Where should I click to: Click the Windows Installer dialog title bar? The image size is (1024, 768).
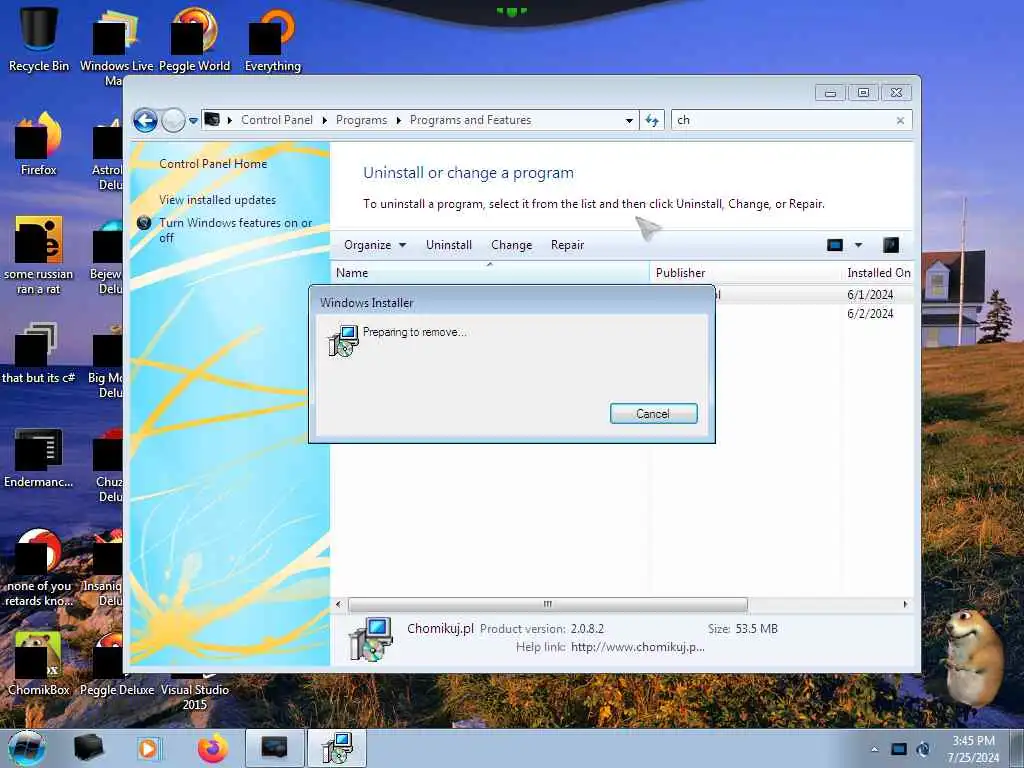point(511,302)
